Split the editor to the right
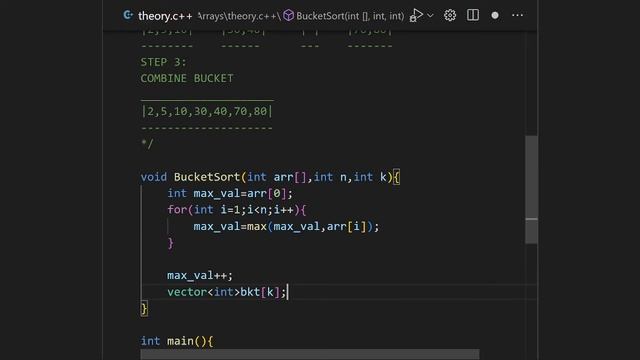The height and width of the screenshot is (360, 640). [473, 15]
